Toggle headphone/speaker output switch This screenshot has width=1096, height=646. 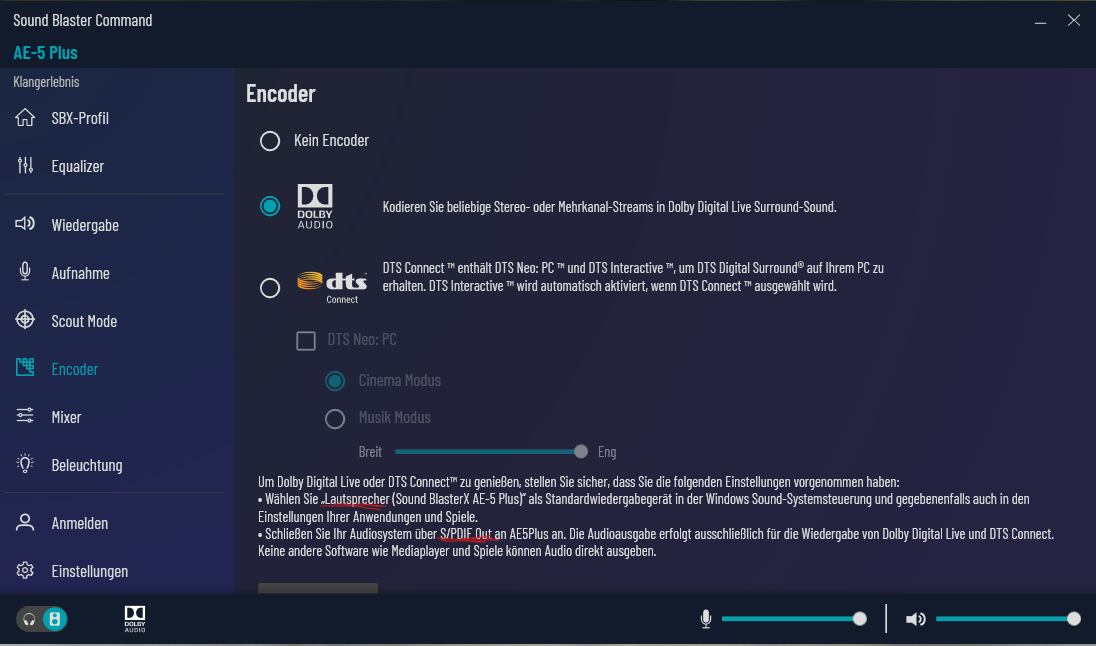point(42,619)
